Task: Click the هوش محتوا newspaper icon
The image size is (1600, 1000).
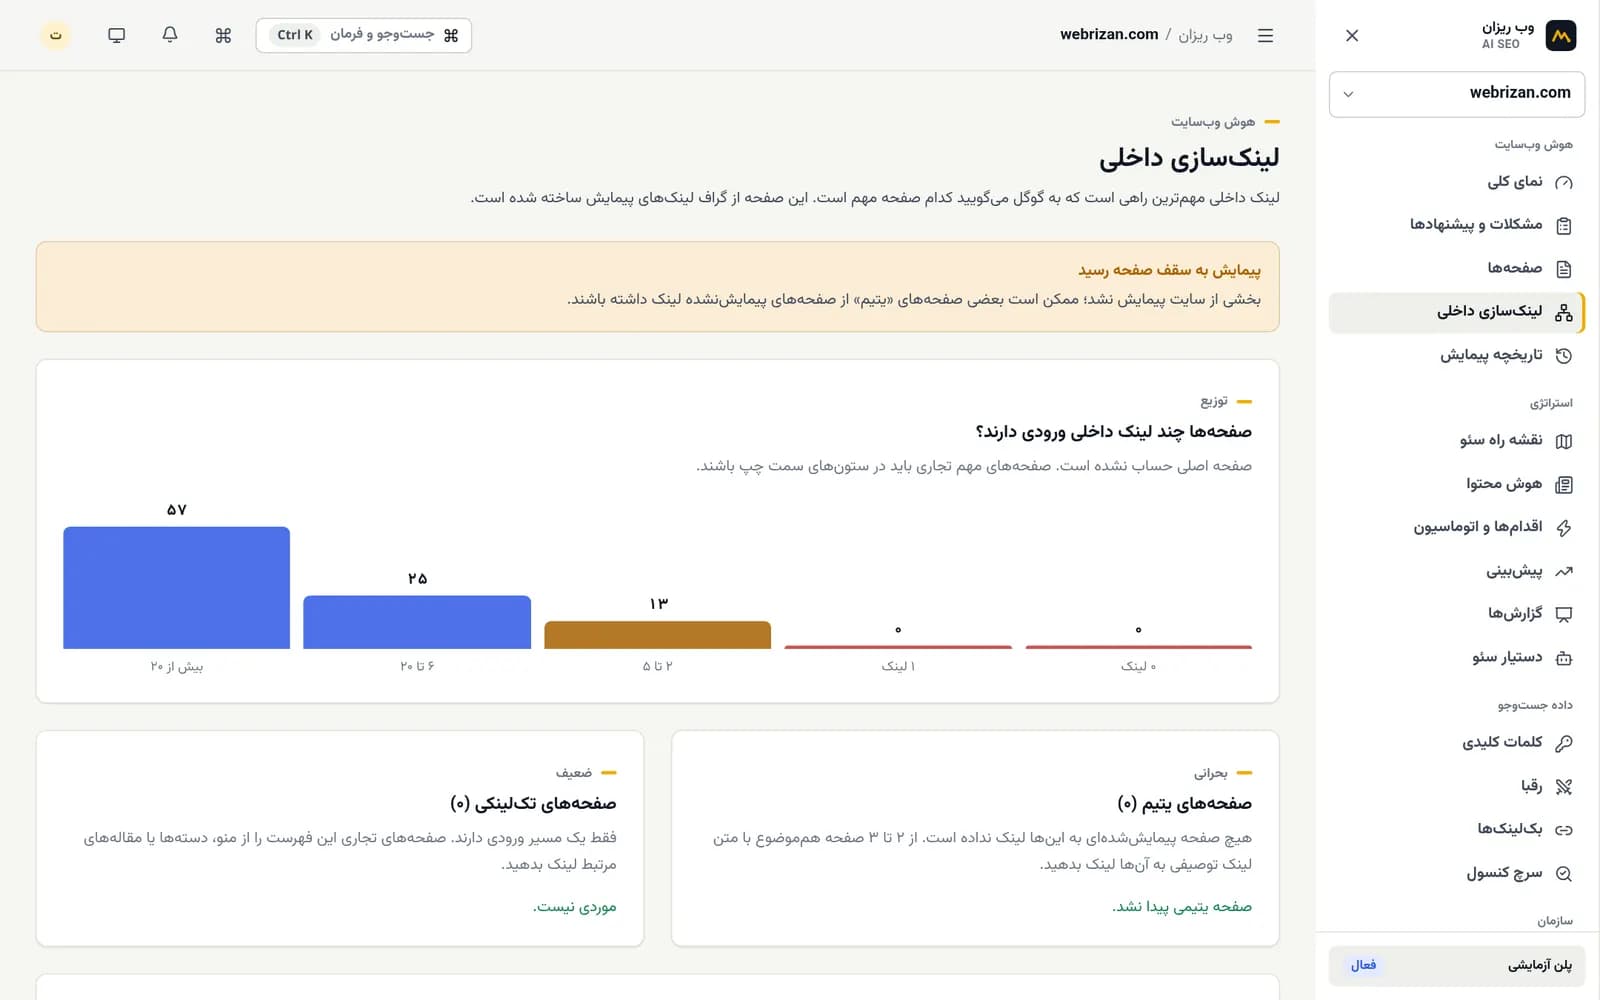Action: tap(1564, 484)
